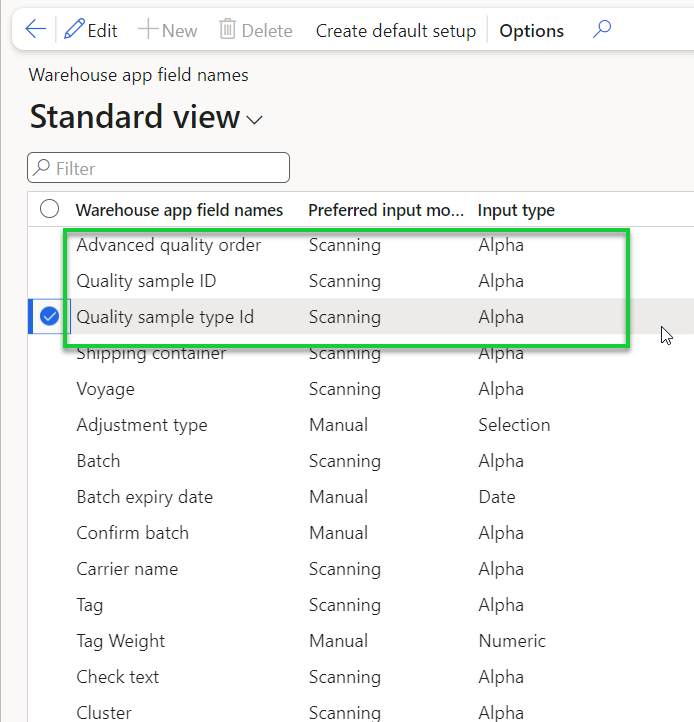Click Scanning in Batch row

[344, 461]
